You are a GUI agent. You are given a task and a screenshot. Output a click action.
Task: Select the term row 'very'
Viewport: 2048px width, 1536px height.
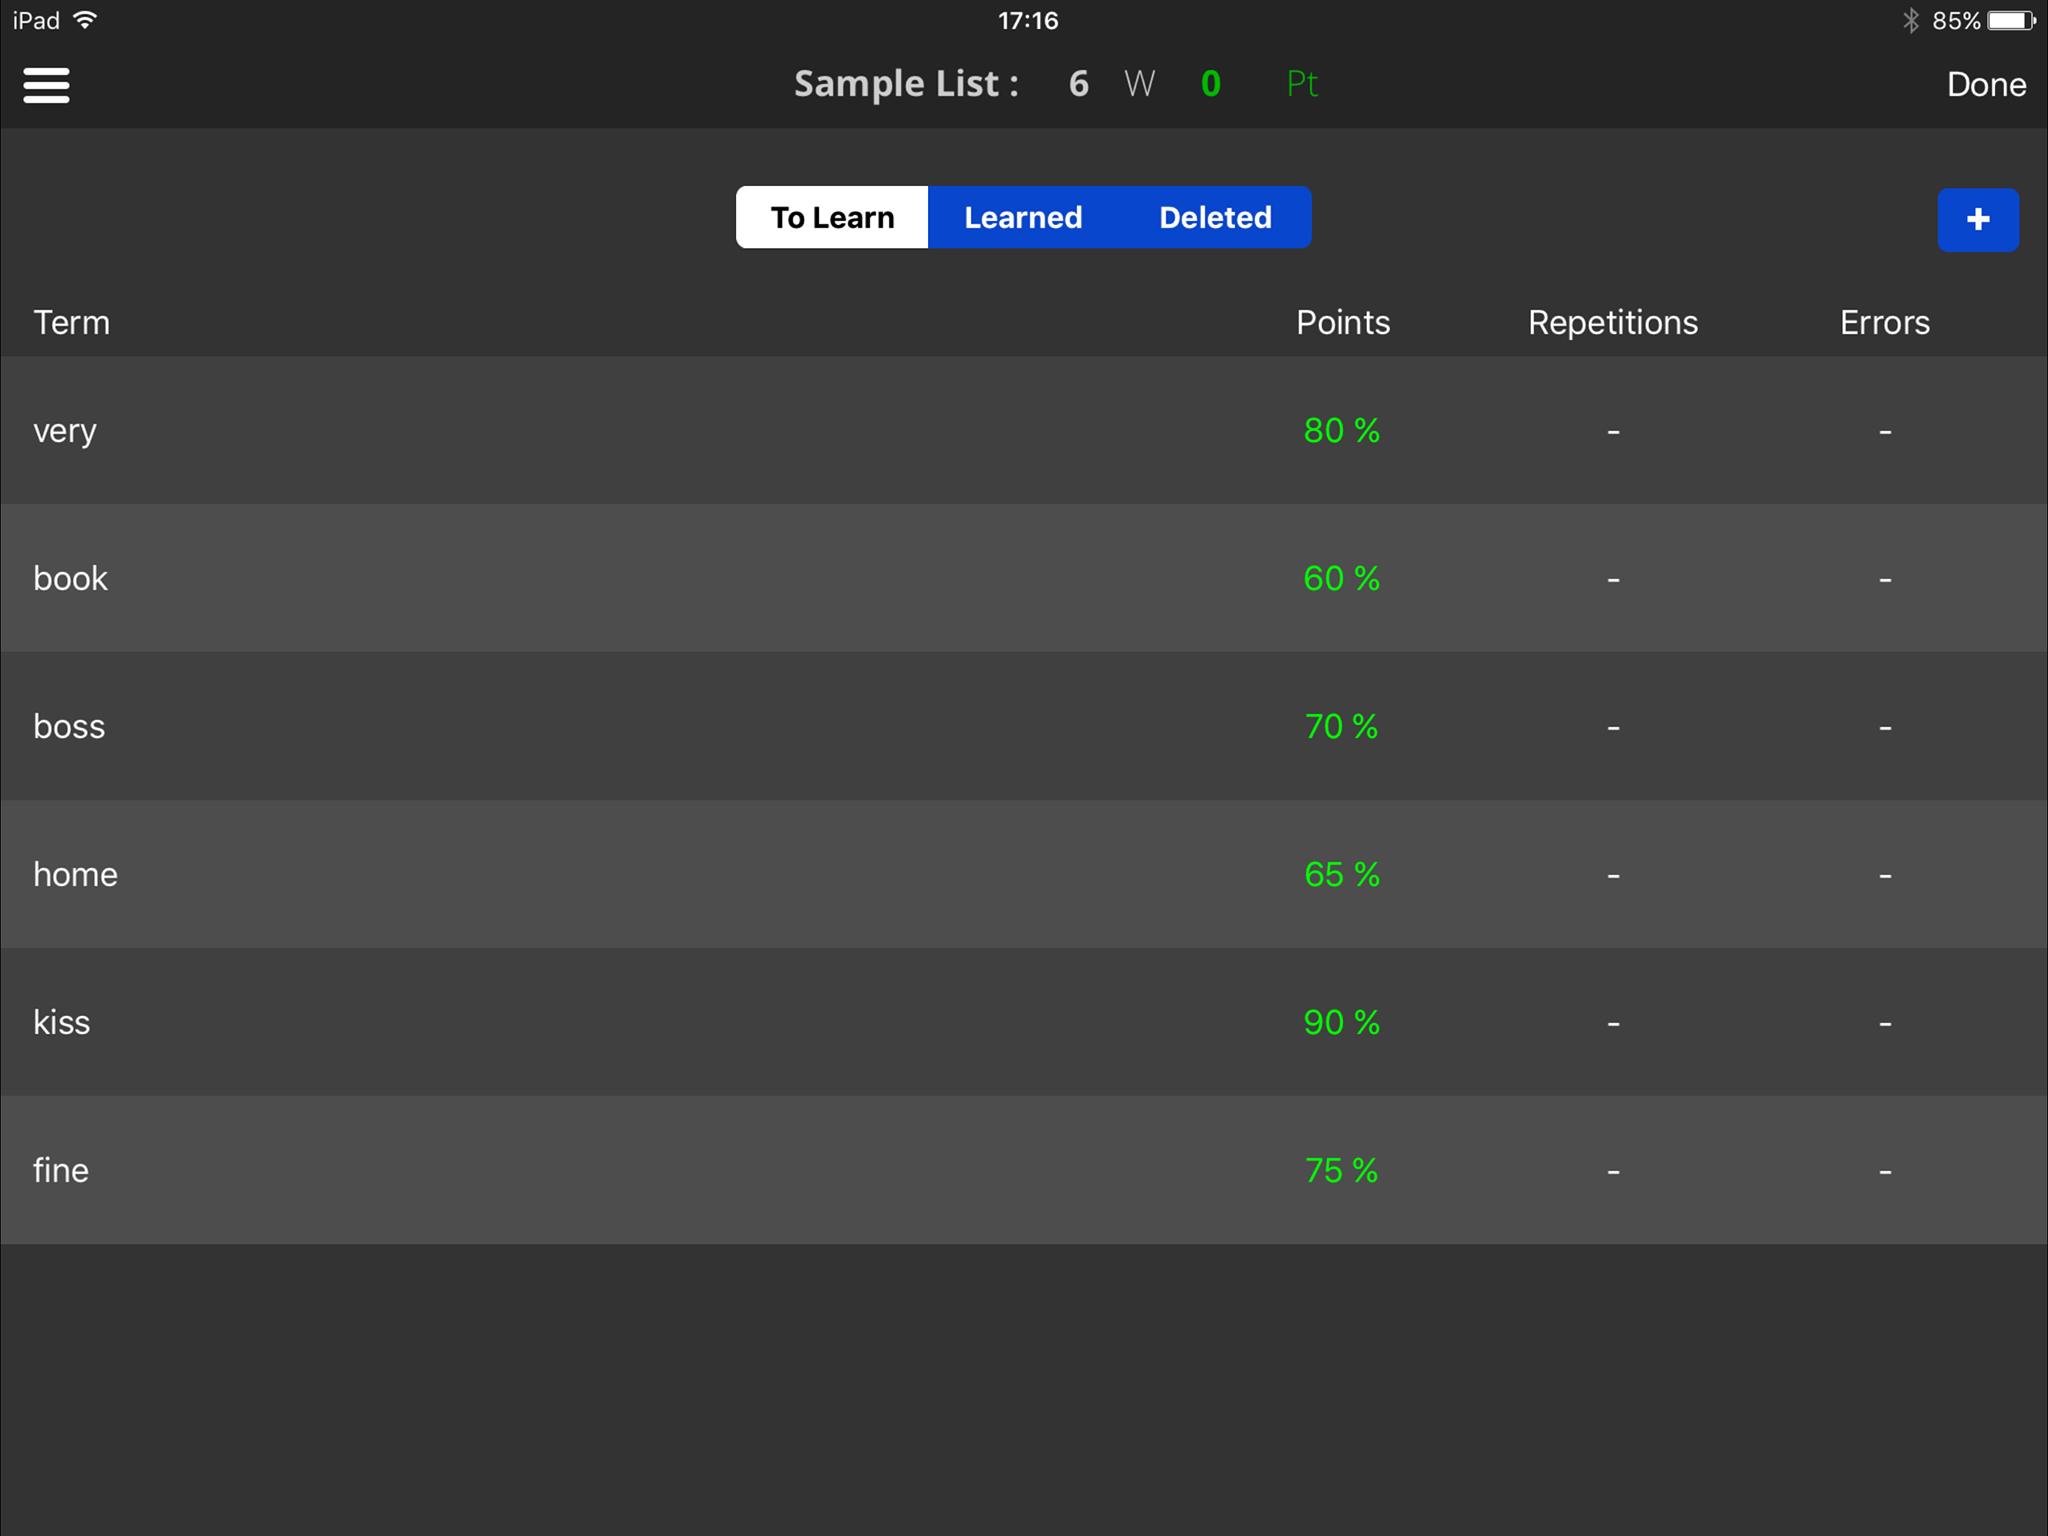(x=65, y=431)
